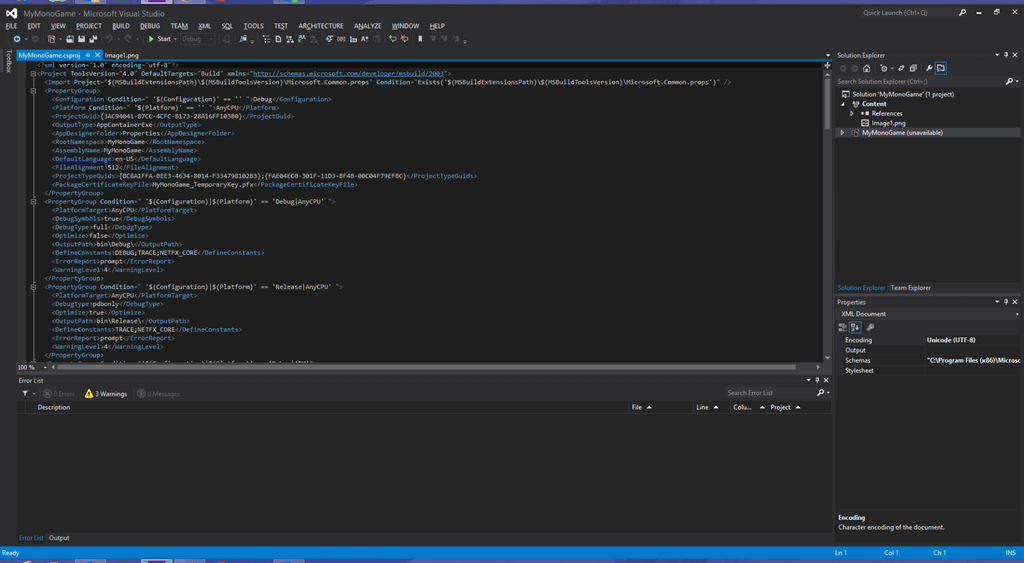Select the Encoding property row
Screen dimensions: 1024x563
[x=929, y=340]
